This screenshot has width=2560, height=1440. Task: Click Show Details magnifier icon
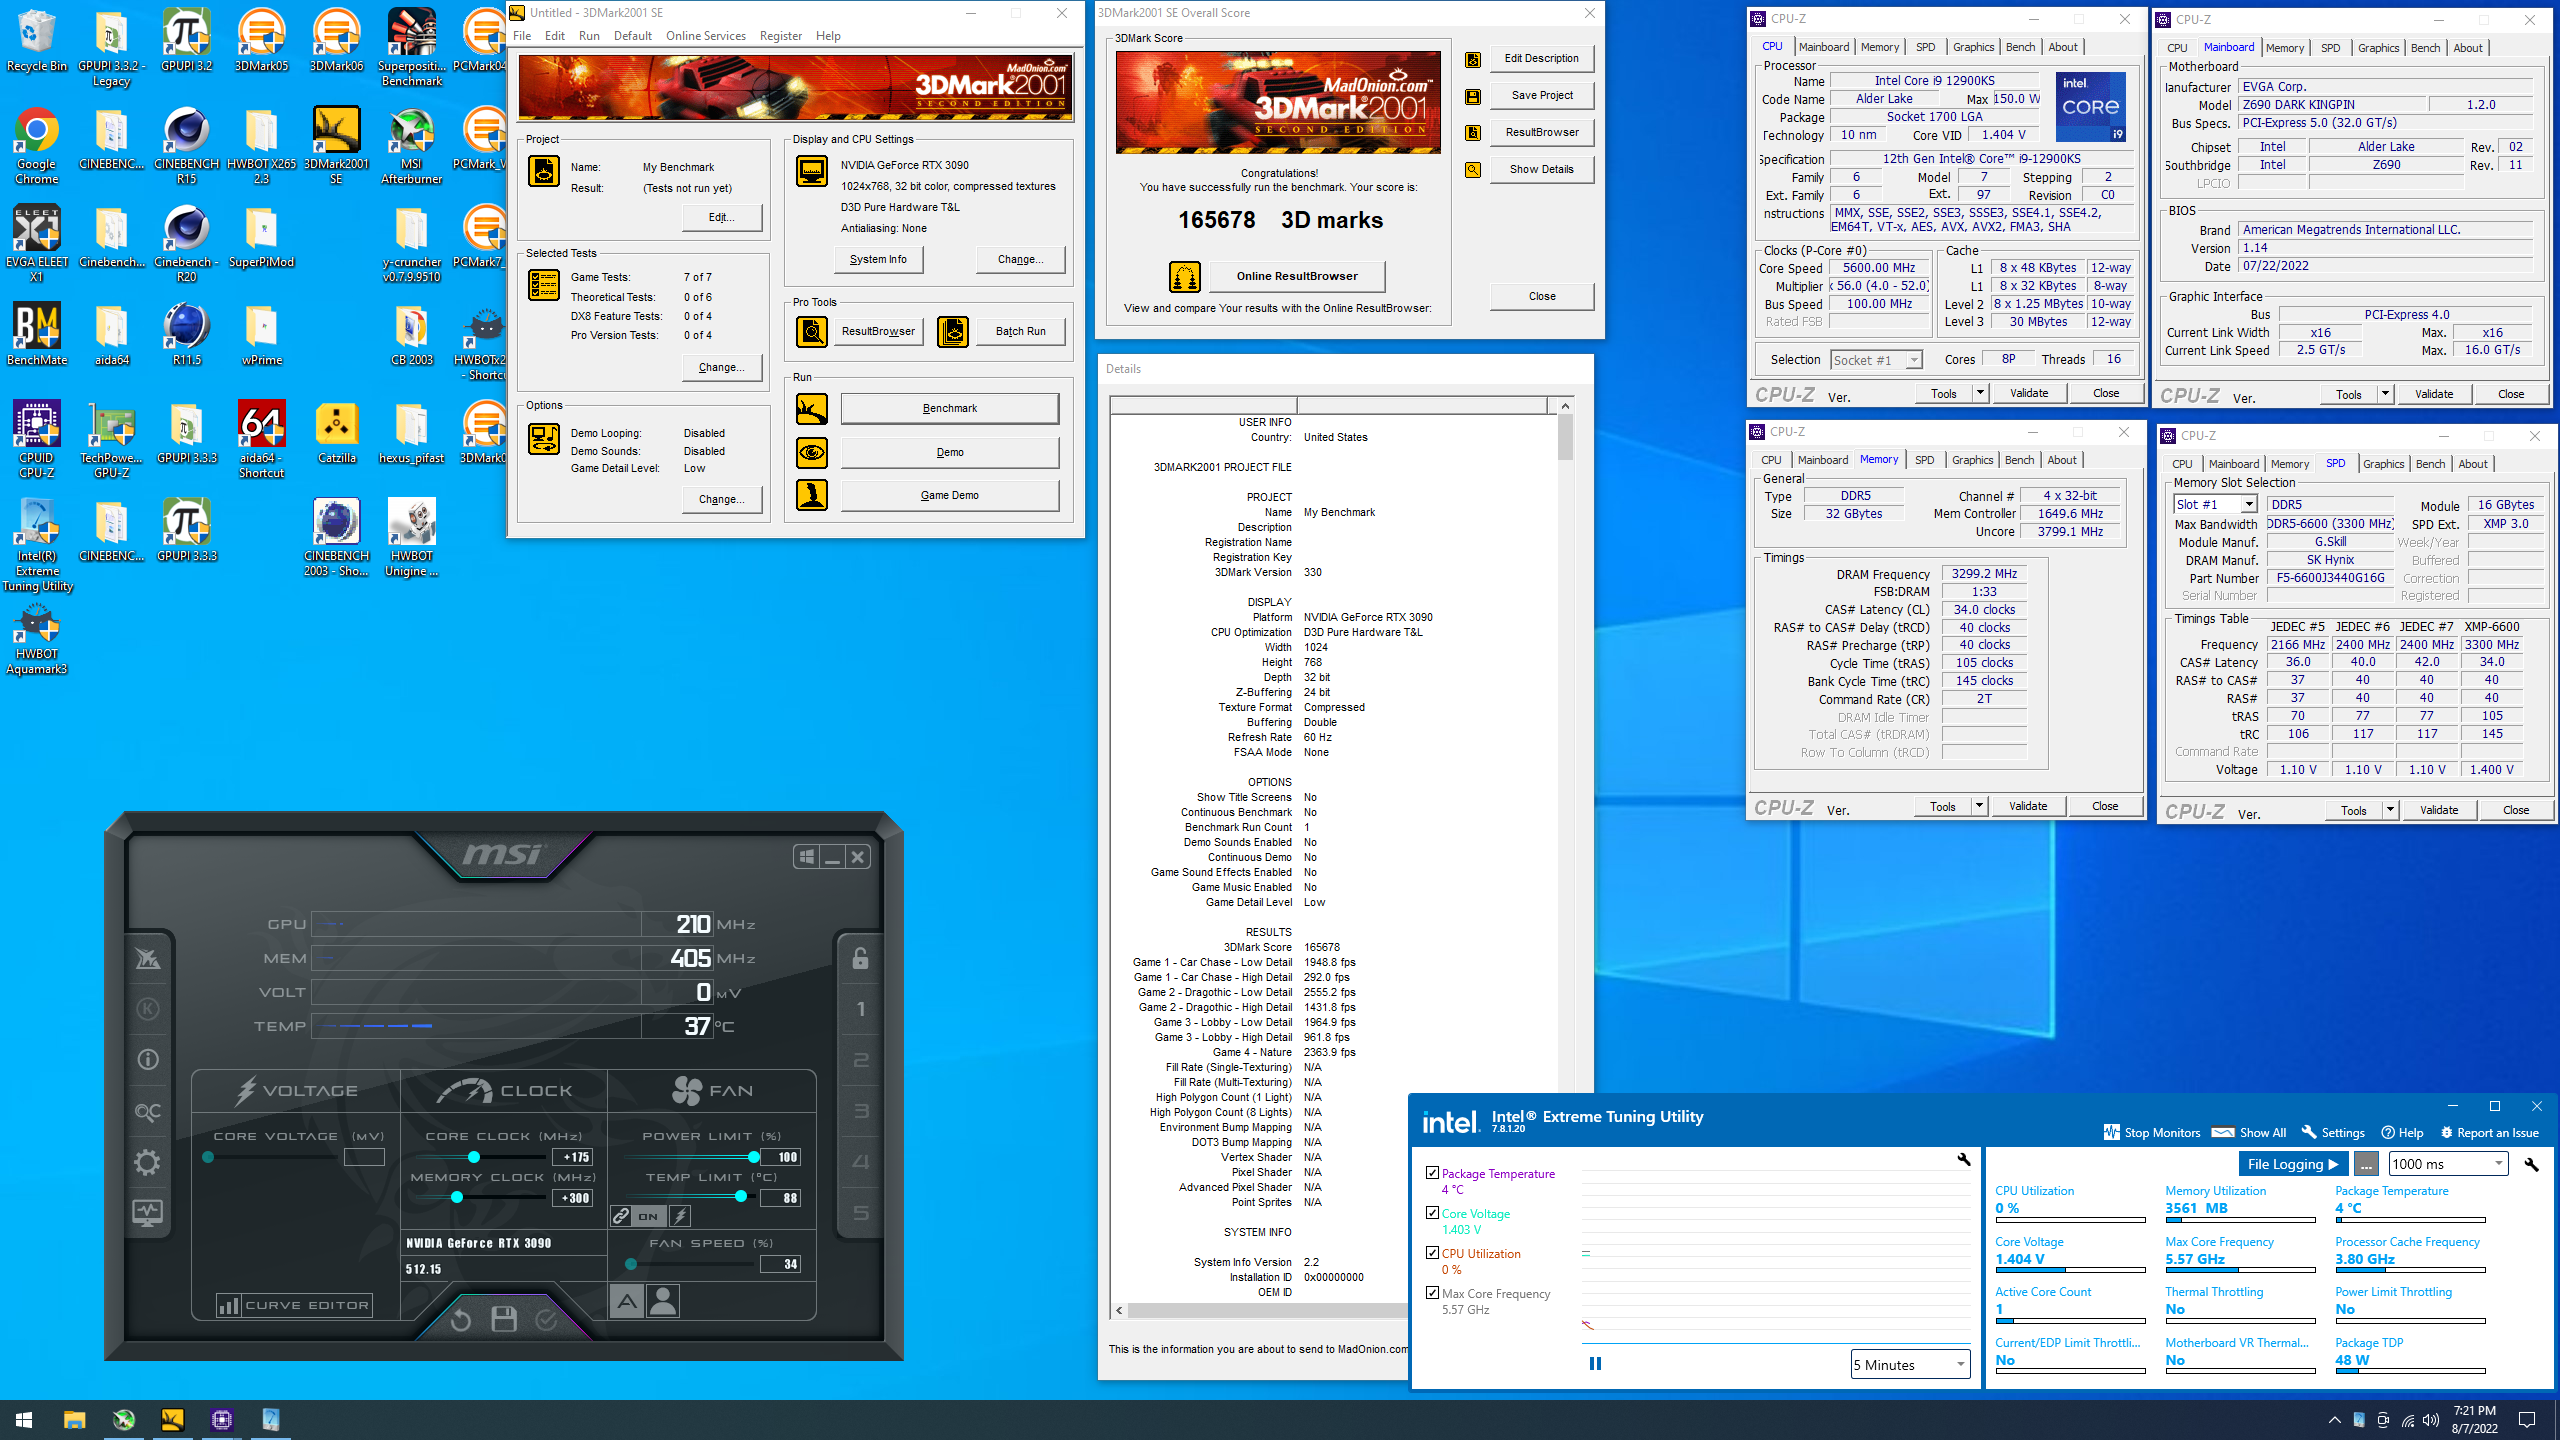[1473, 170]
